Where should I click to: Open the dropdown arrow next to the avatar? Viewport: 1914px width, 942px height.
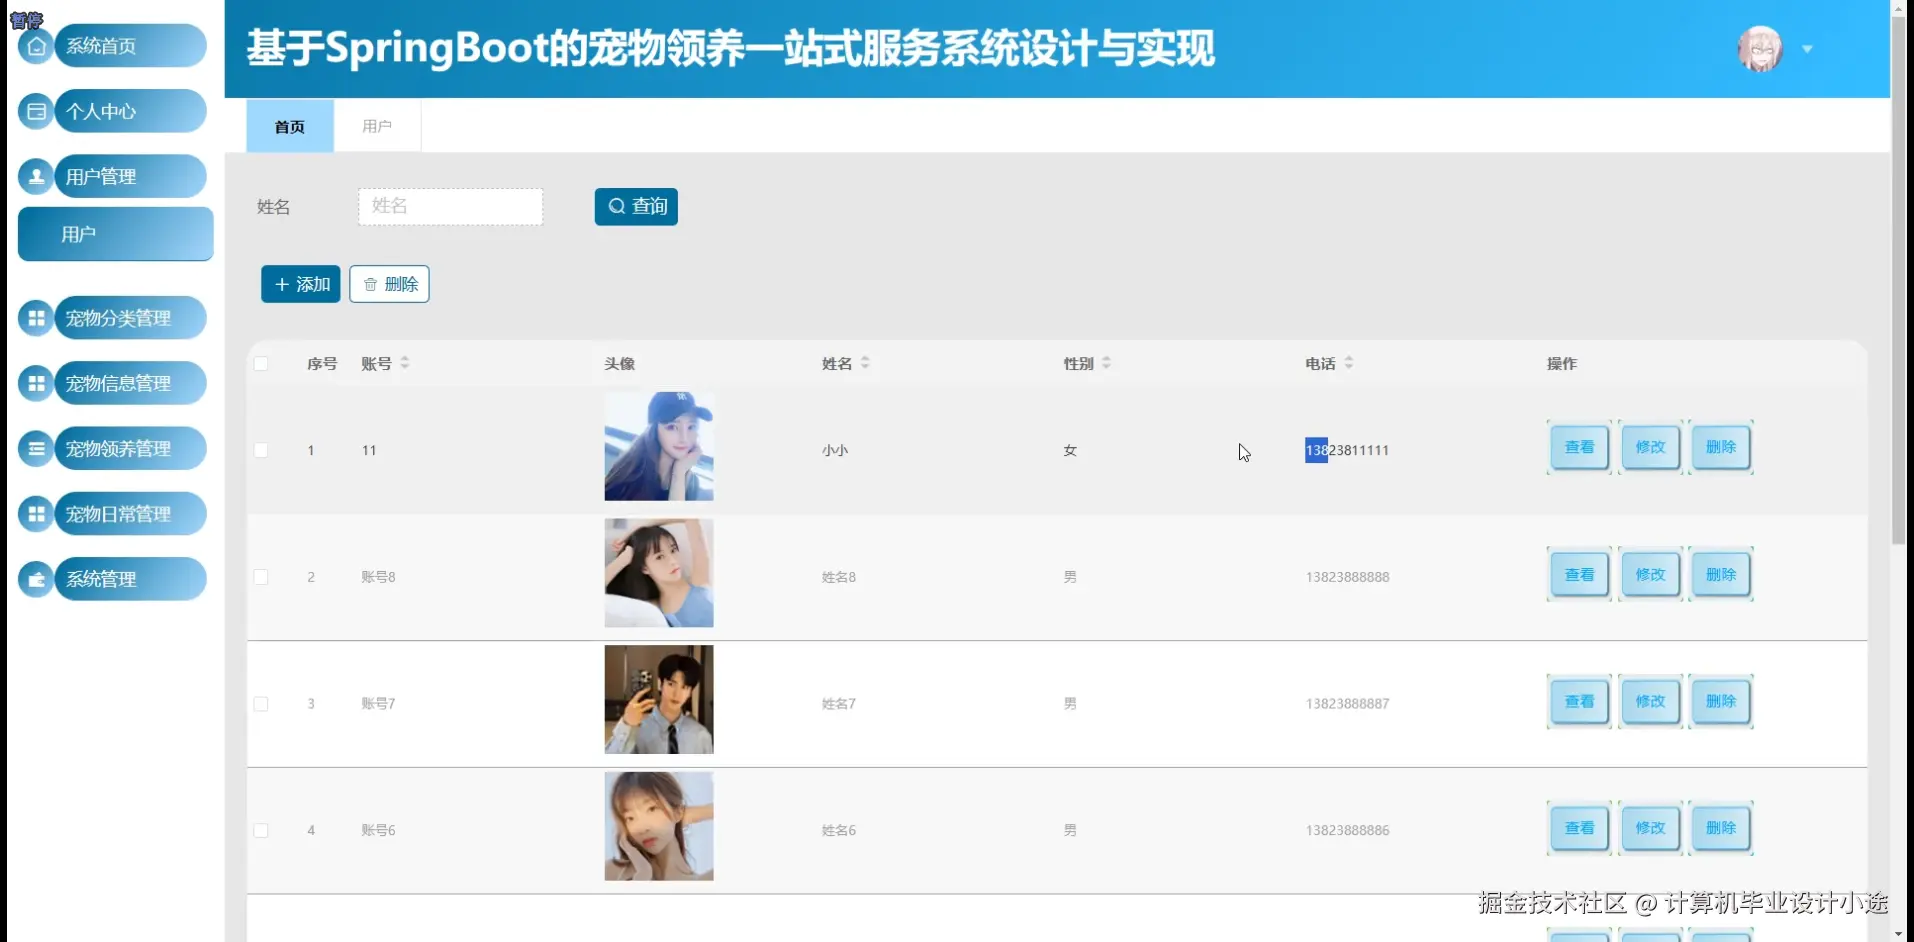pyautogui.click(x=1807, y=49)
